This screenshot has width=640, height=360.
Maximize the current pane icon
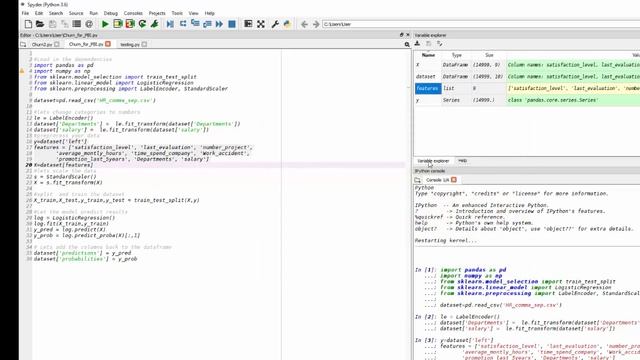(248, 24)
